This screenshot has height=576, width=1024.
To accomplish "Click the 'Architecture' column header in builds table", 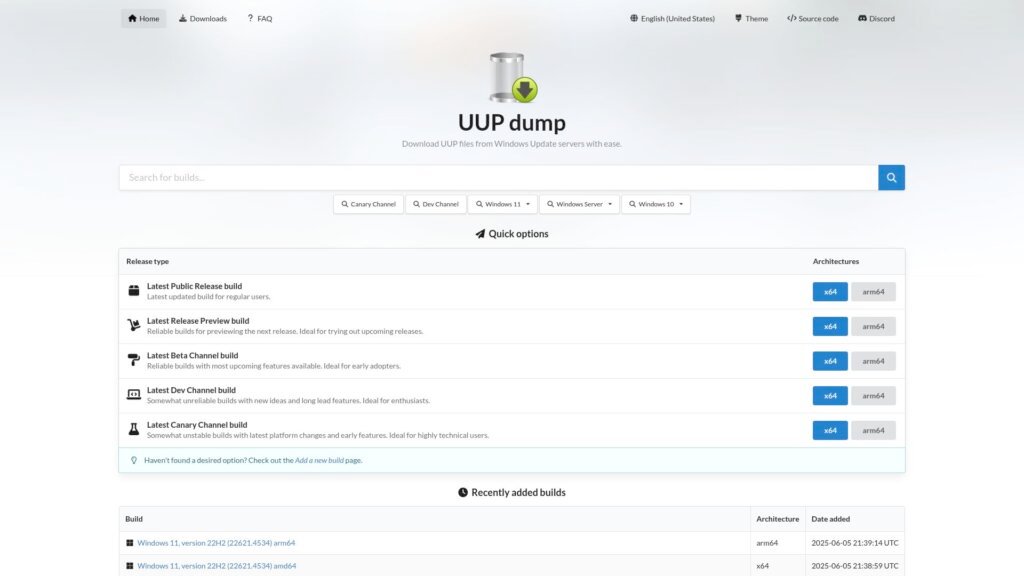I will (x=778, y=519).
